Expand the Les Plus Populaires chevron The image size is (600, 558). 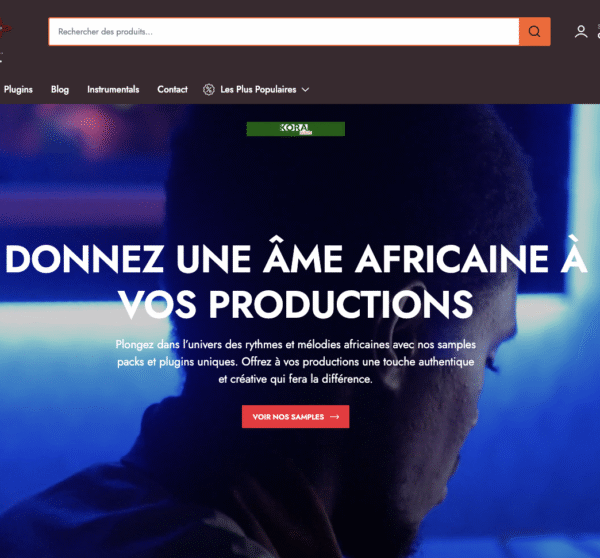(305, 90)
